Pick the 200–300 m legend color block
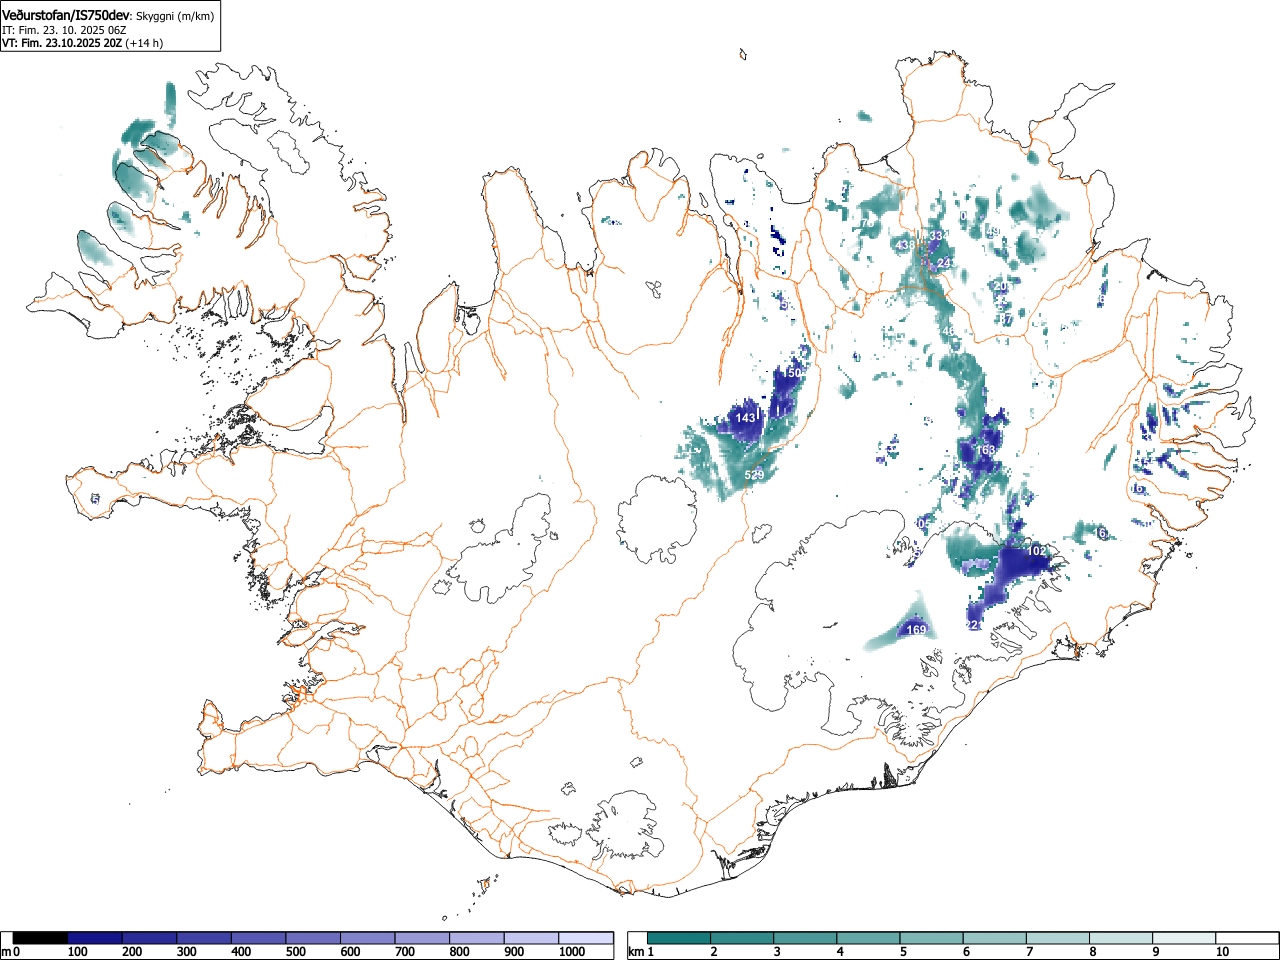Image resolution: width=1280 pixels, height=960 pixels. pyautogui.click(x=149, y=938)
